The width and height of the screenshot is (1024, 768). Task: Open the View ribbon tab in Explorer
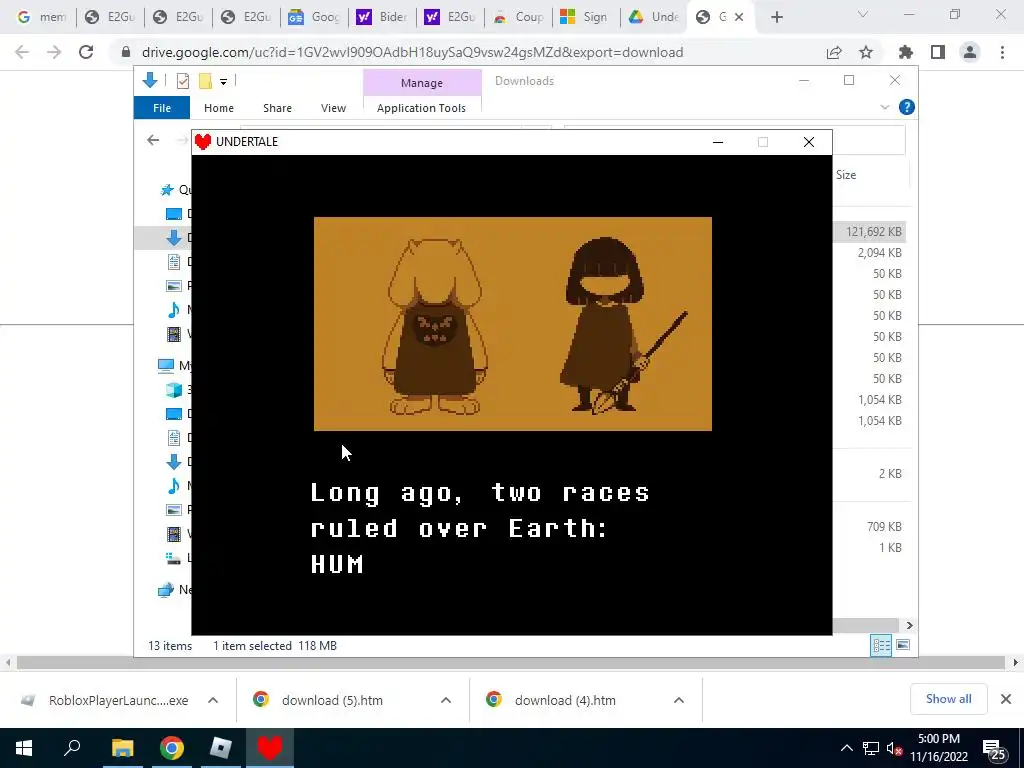pyautogui.click(x=333, y=108)
